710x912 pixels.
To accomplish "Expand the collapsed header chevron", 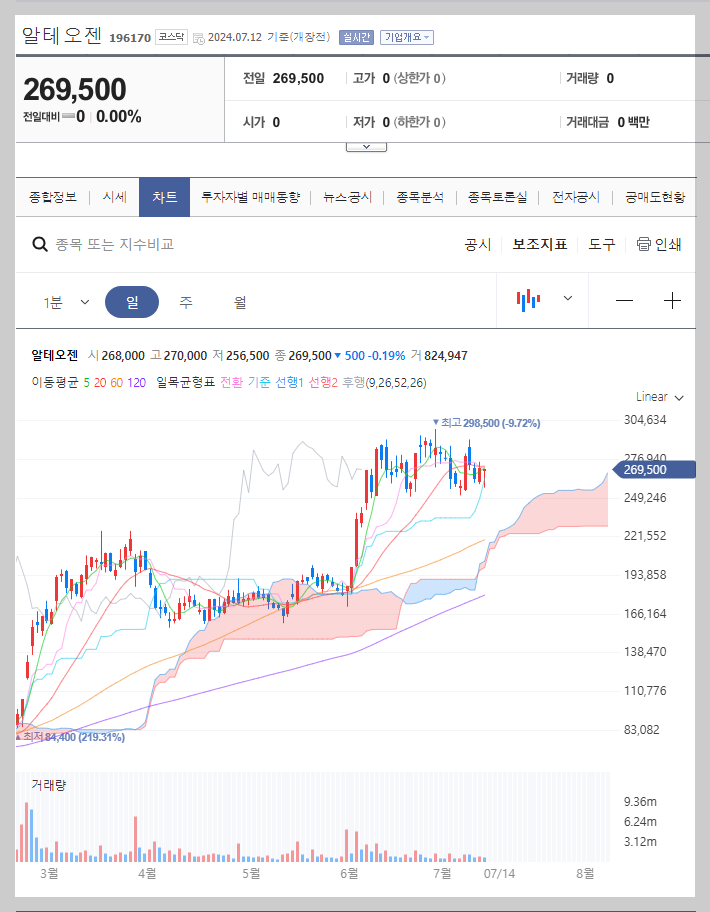I will click(x=366, y=145).
